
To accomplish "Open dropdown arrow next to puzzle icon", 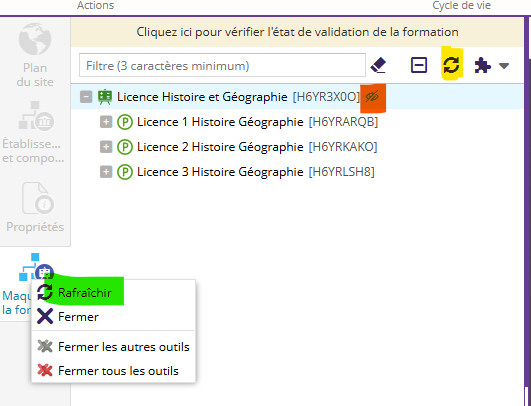I will pyautogui.click(x=504, y=65).
